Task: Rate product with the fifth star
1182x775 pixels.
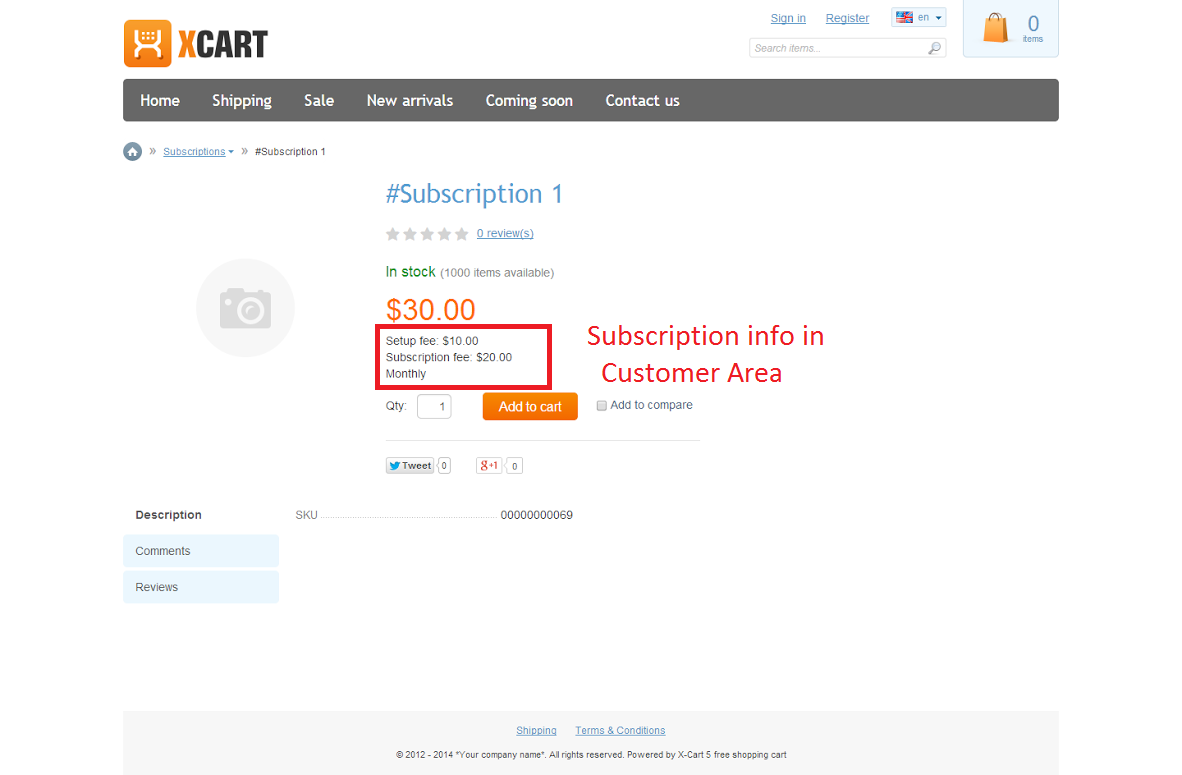Action: [461, 234]
